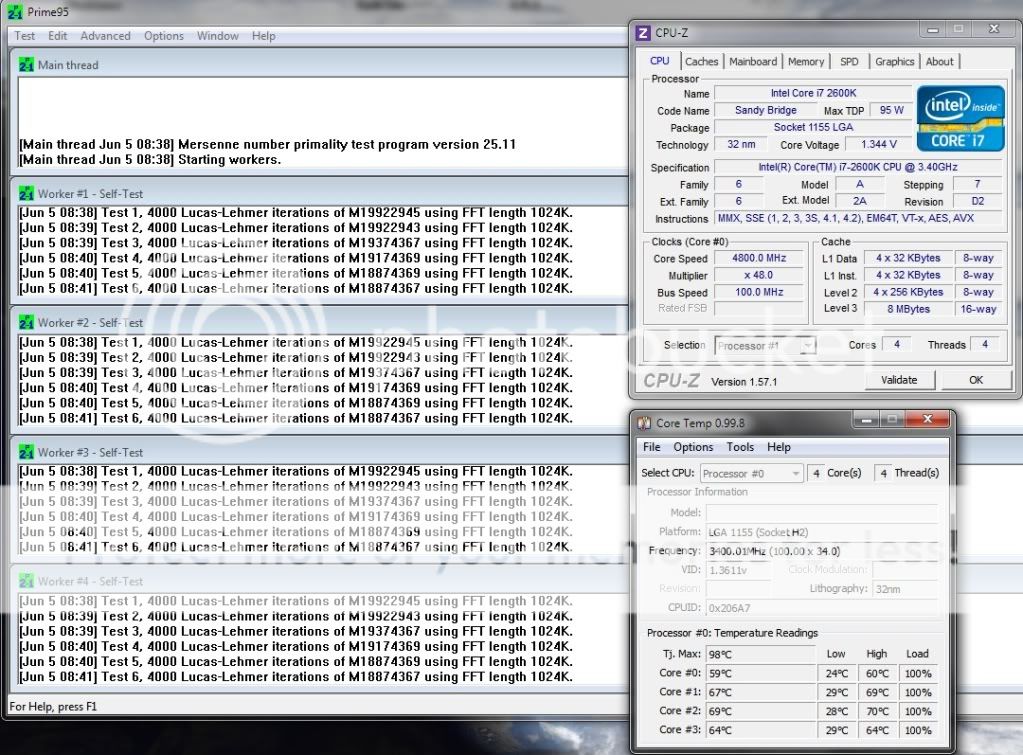Click the CPU-Z title bar icon
Image resolution: width=1023 pixels, height=755 pixels.
pos(643,33)
